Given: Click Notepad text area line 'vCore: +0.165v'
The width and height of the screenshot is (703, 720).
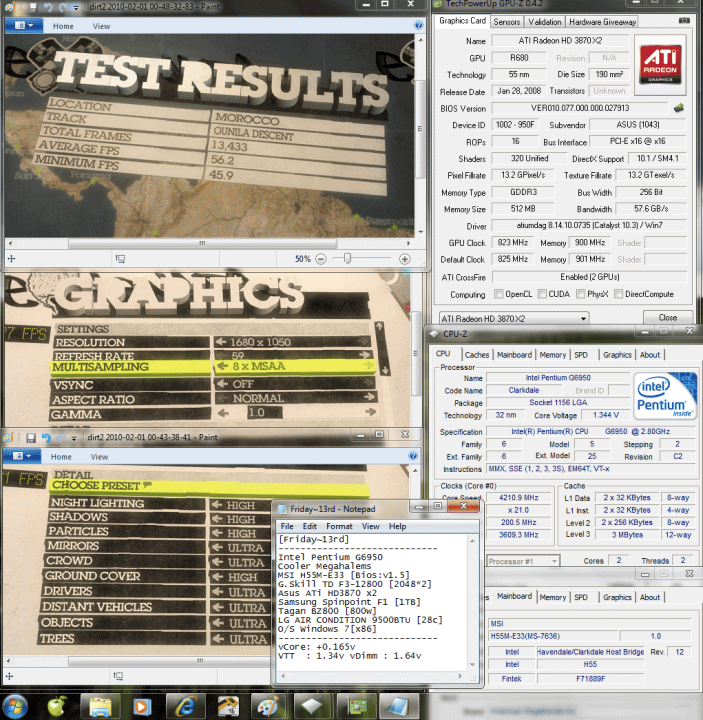Looking at the screenshot, I should [316, 647].
